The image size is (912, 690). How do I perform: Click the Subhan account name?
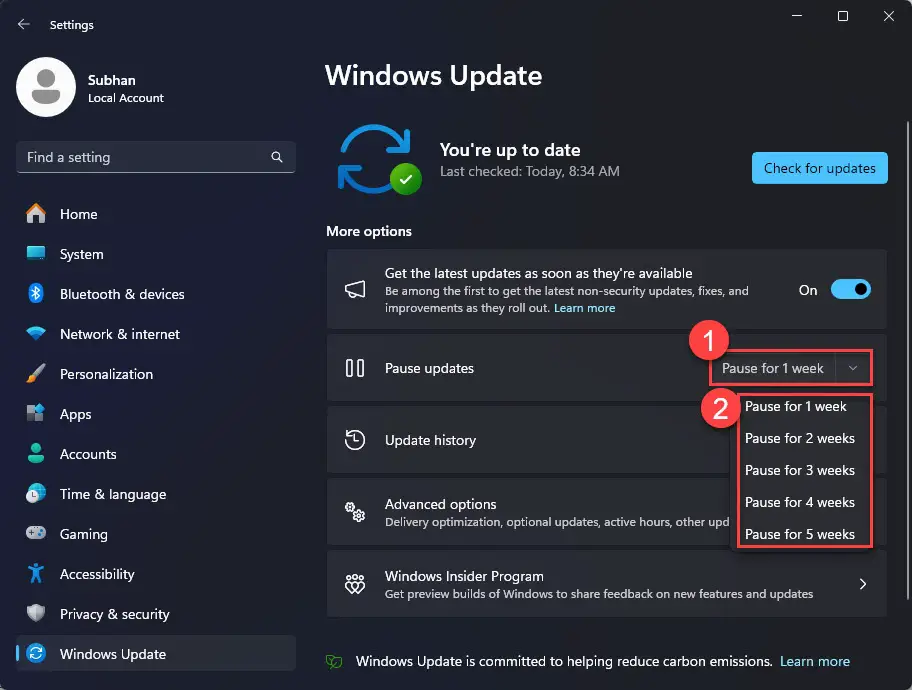[x=112, y=80]
